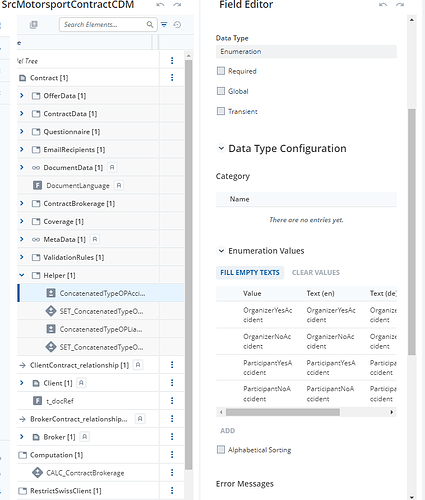Open three-dot menu for Contract row
Screen dimensions: 425x500
[172, 77]
